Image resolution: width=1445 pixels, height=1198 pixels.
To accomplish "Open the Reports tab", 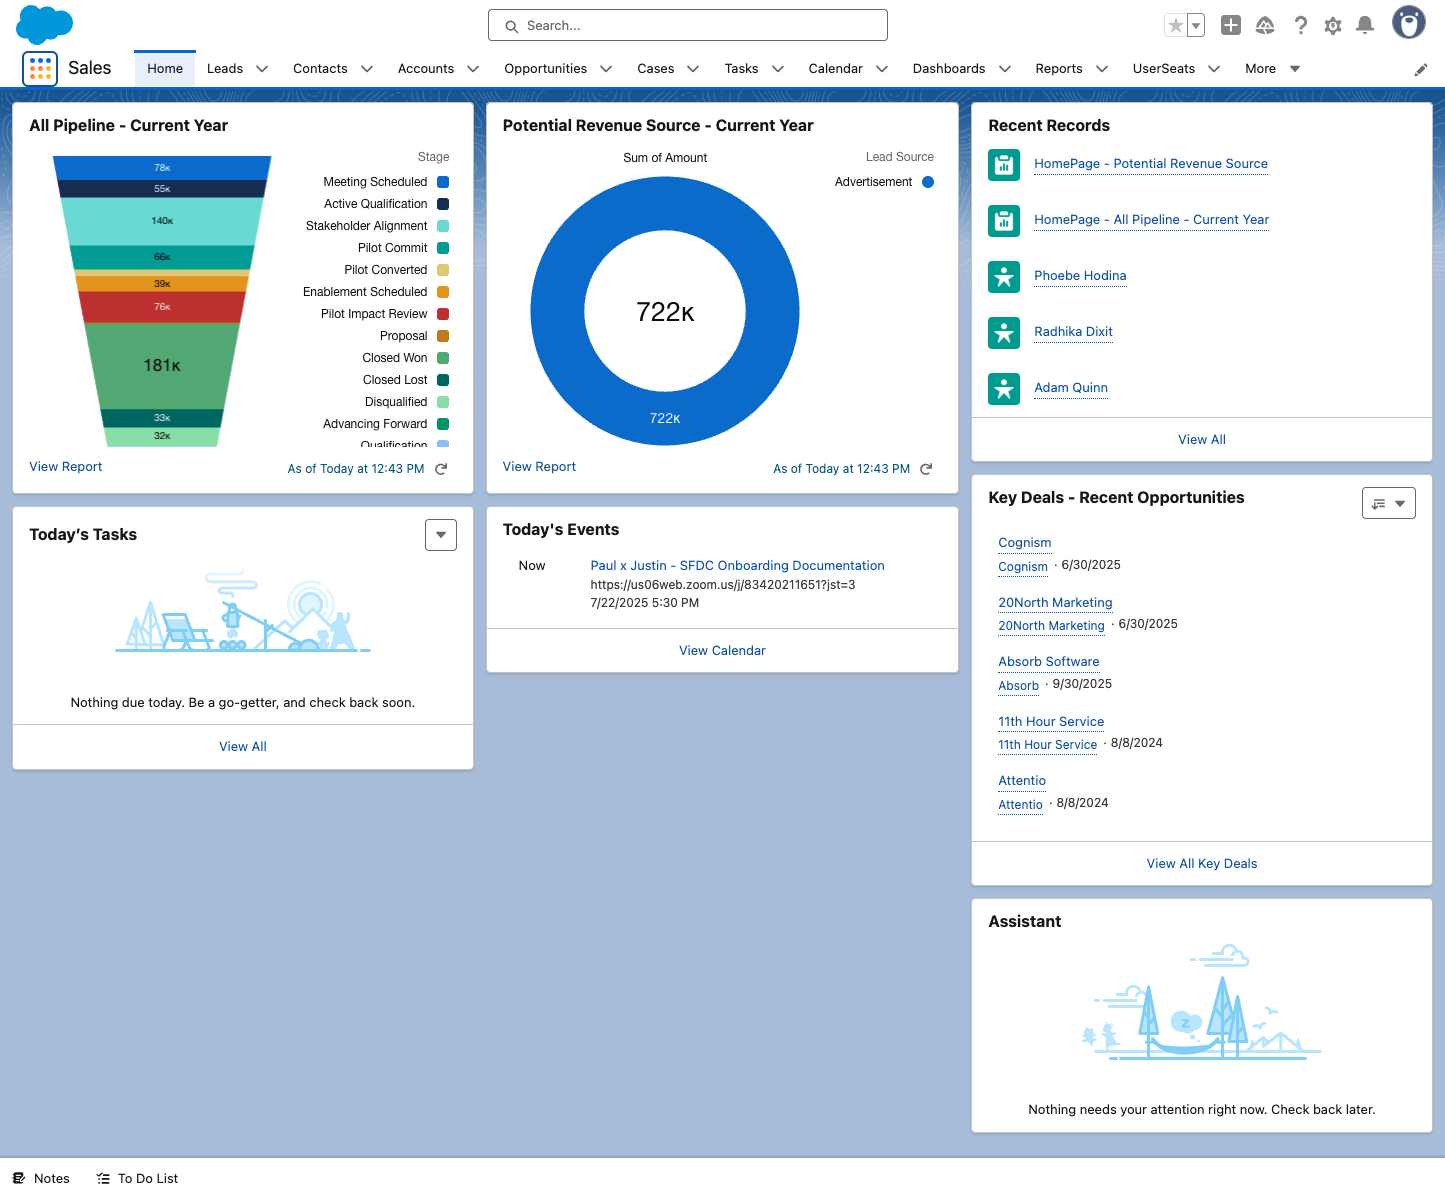I will (1059, 69).
